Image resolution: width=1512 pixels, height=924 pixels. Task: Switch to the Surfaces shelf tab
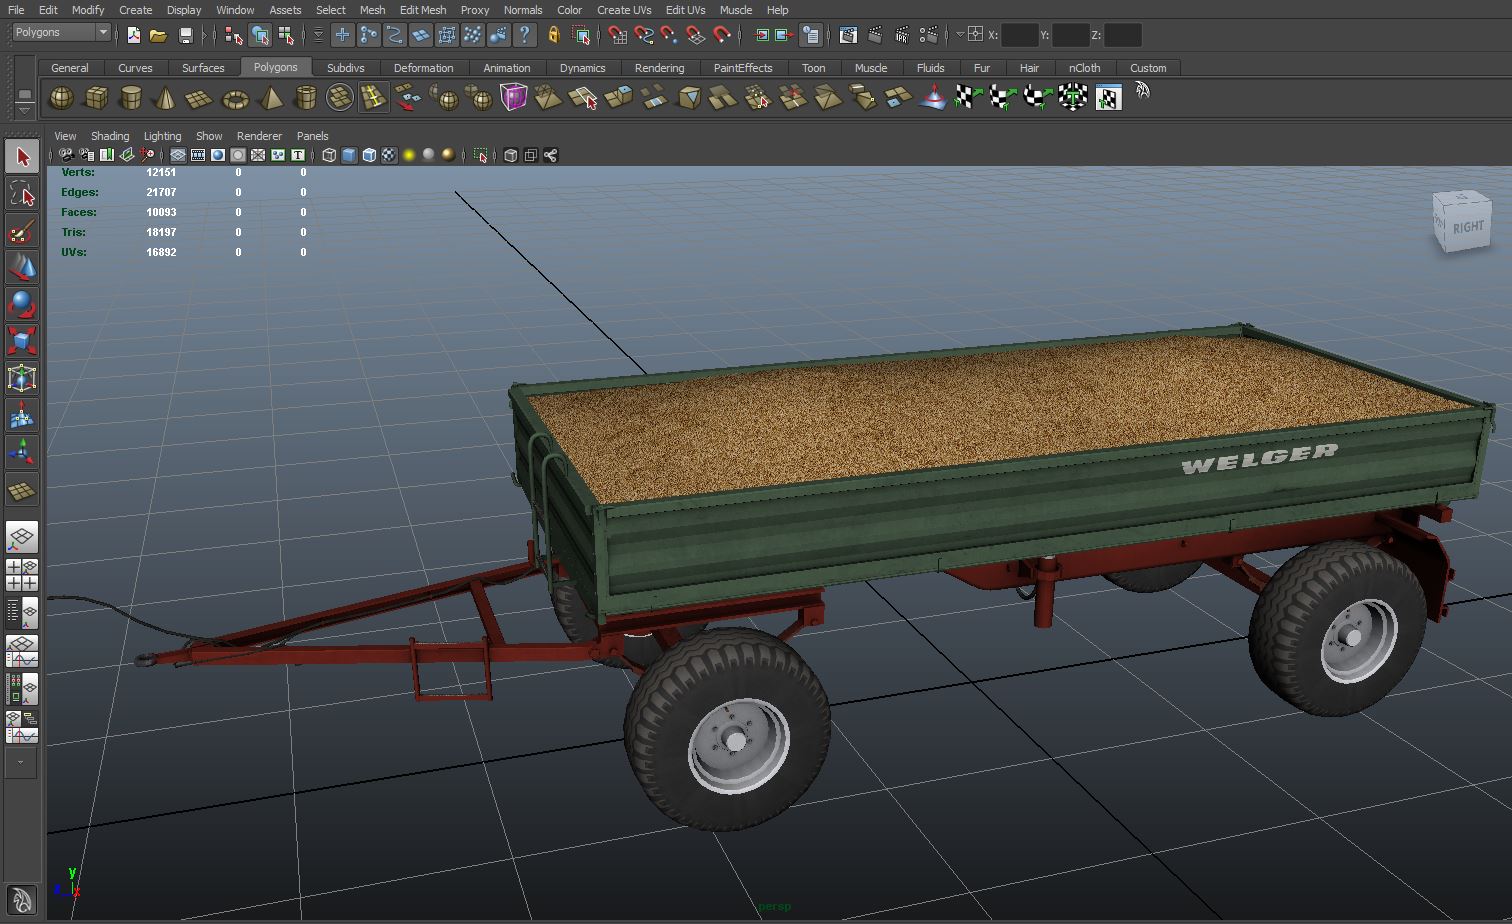click(203, 68)
